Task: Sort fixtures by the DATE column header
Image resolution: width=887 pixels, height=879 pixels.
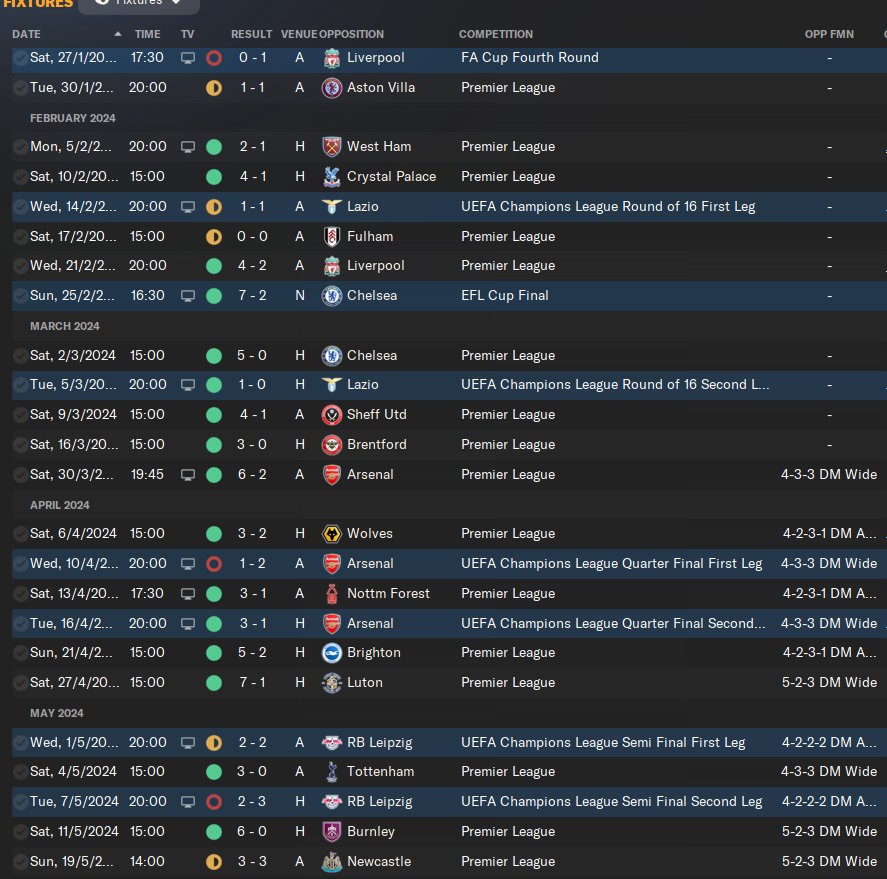Action: tap(26, 34)
